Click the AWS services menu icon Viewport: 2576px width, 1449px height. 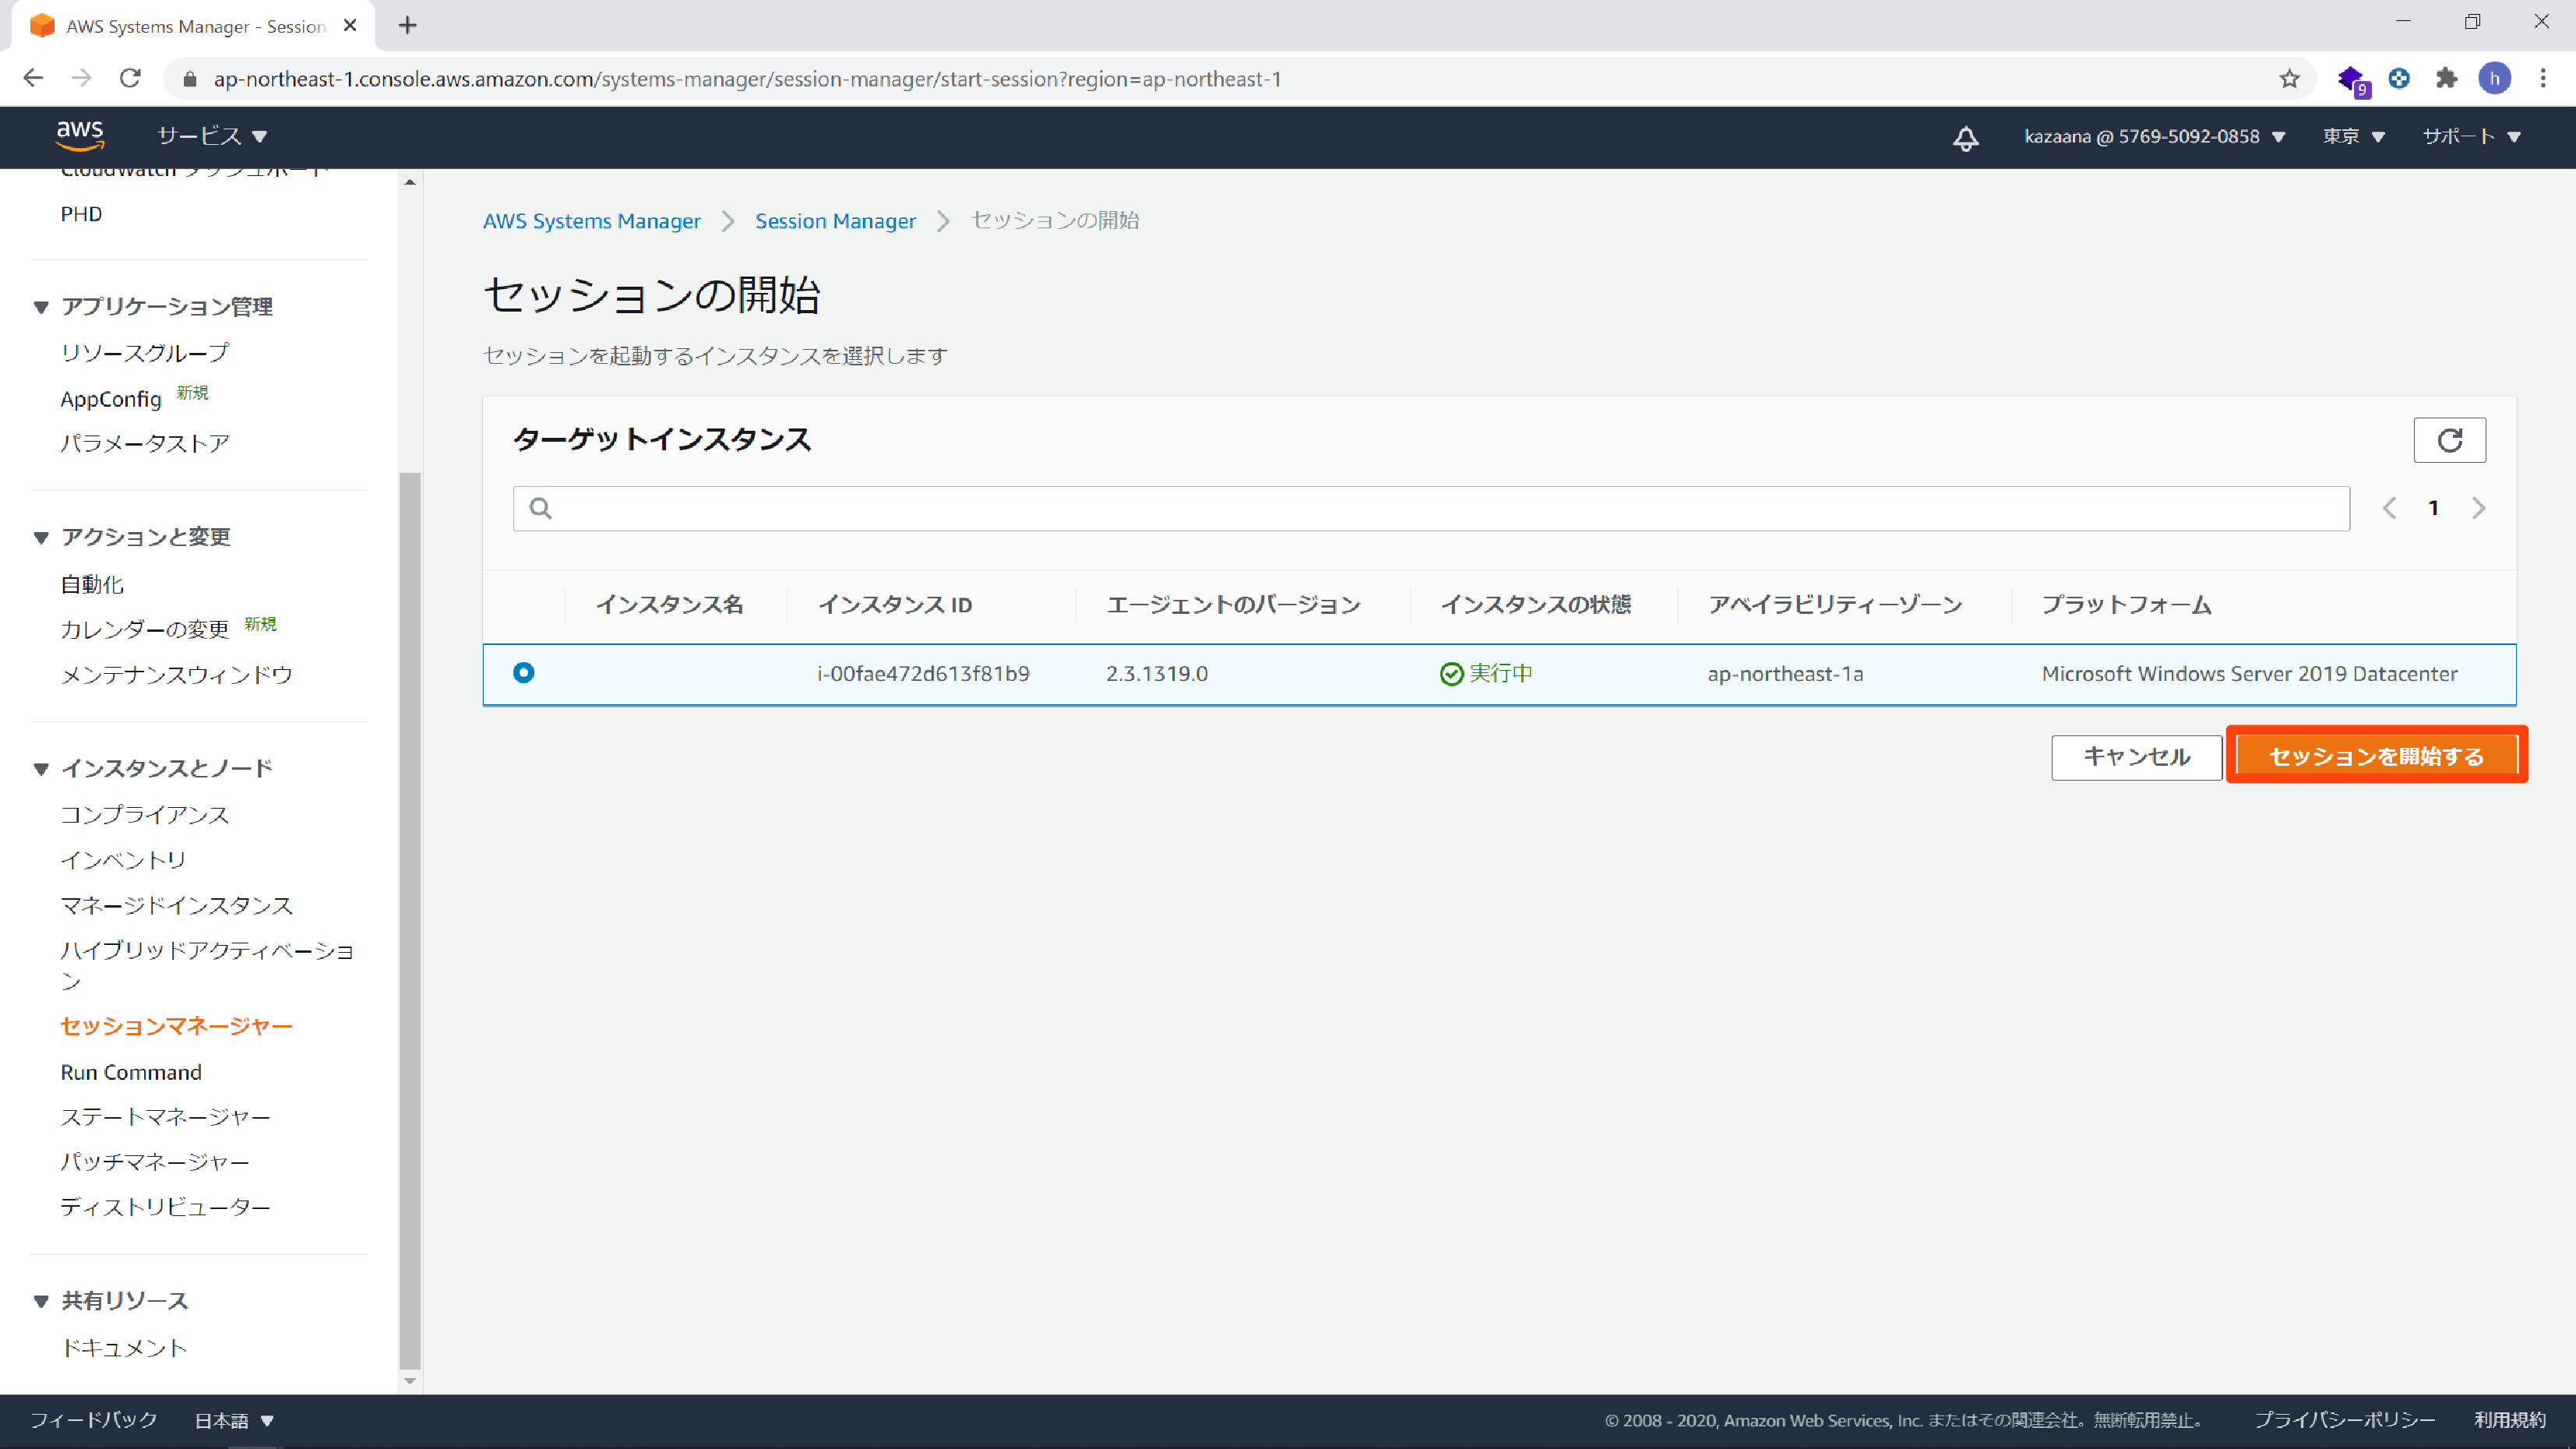214,136
